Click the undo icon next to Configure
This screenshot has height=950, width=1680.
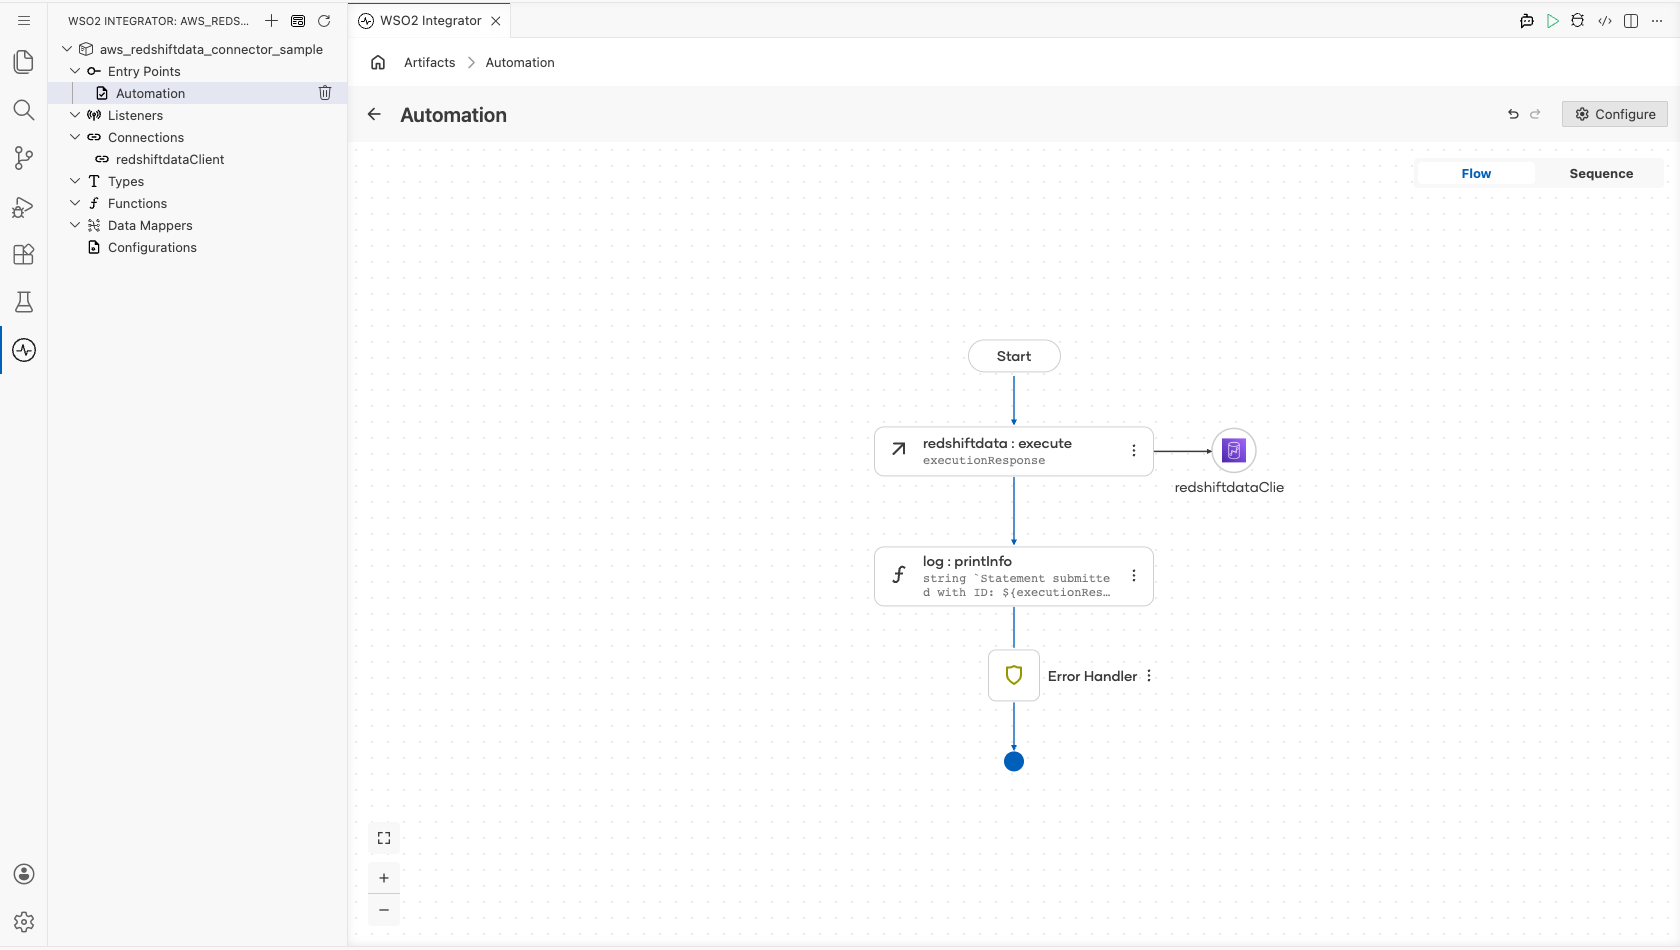pyautogui.click(x=1513, y=114)
